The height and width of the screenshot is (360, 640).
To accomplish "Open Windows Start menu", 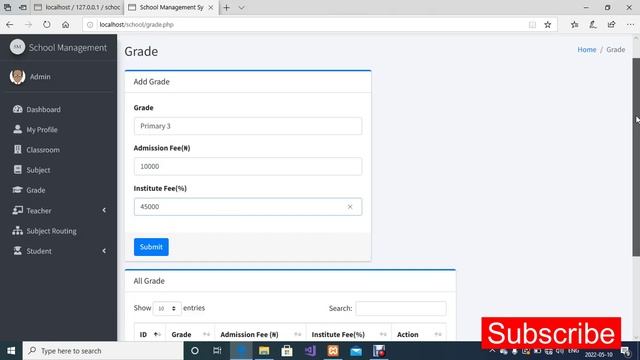I will point(11,351).
